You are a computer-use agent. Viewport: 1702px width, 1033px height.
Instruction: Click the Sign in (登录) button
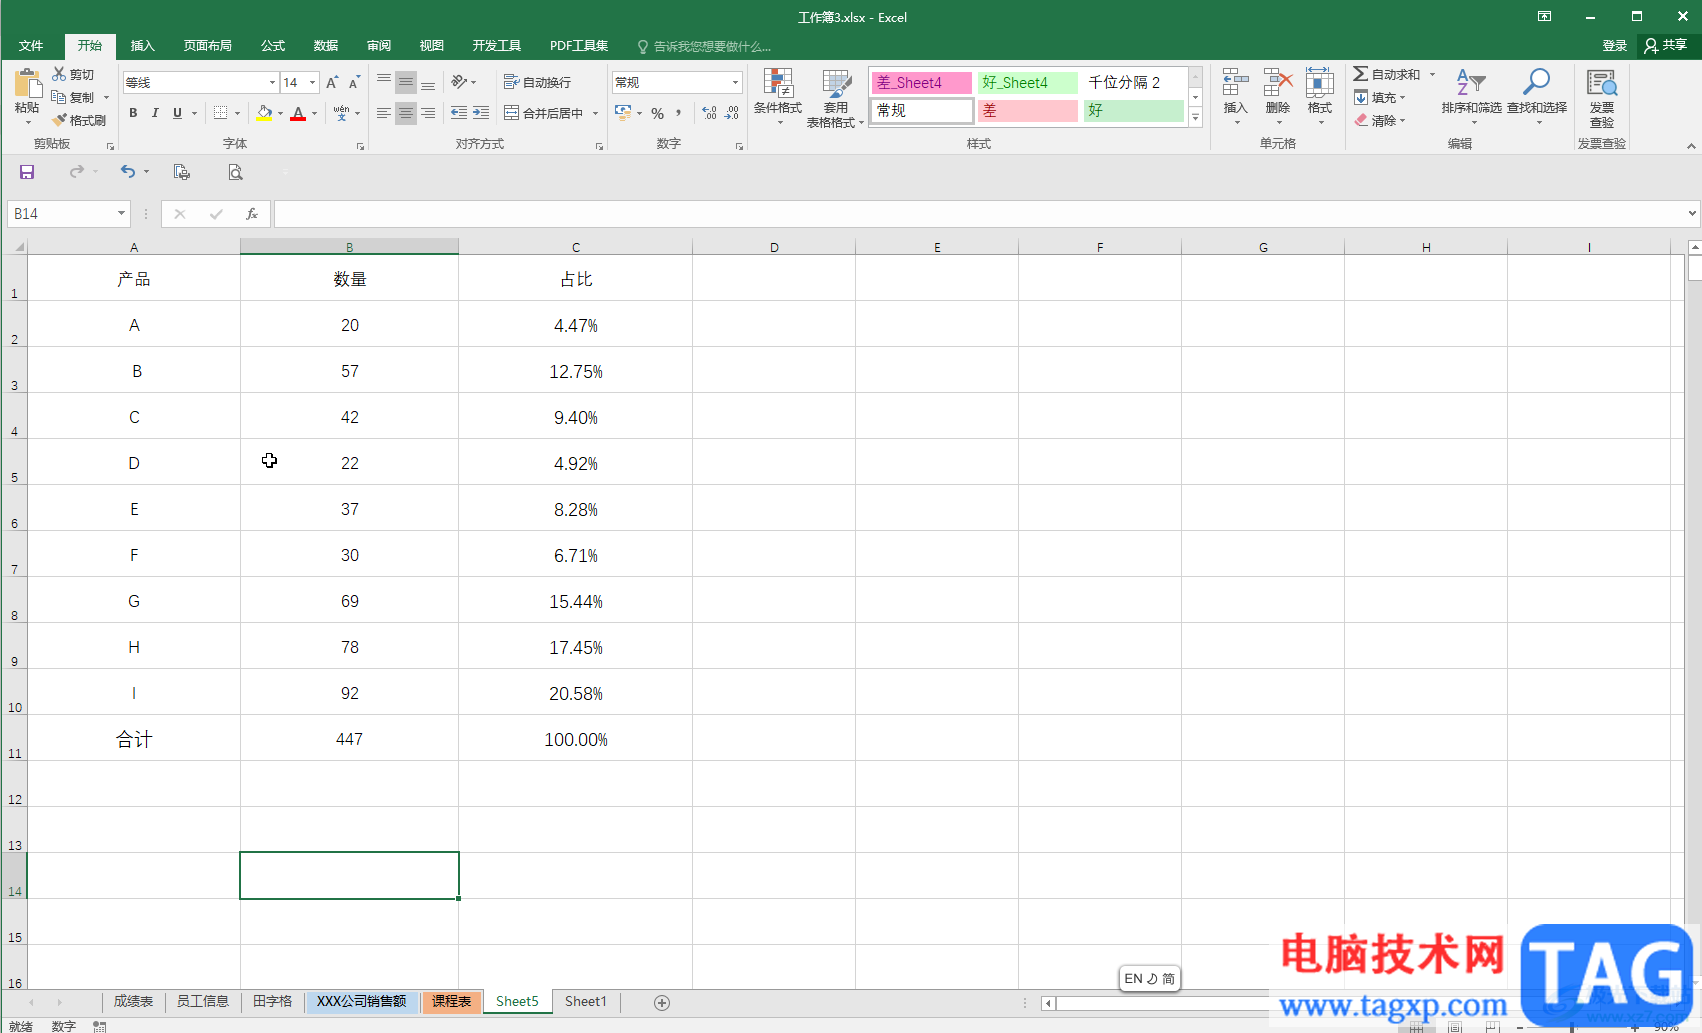pyautogui.click(x=1614, y=46)
